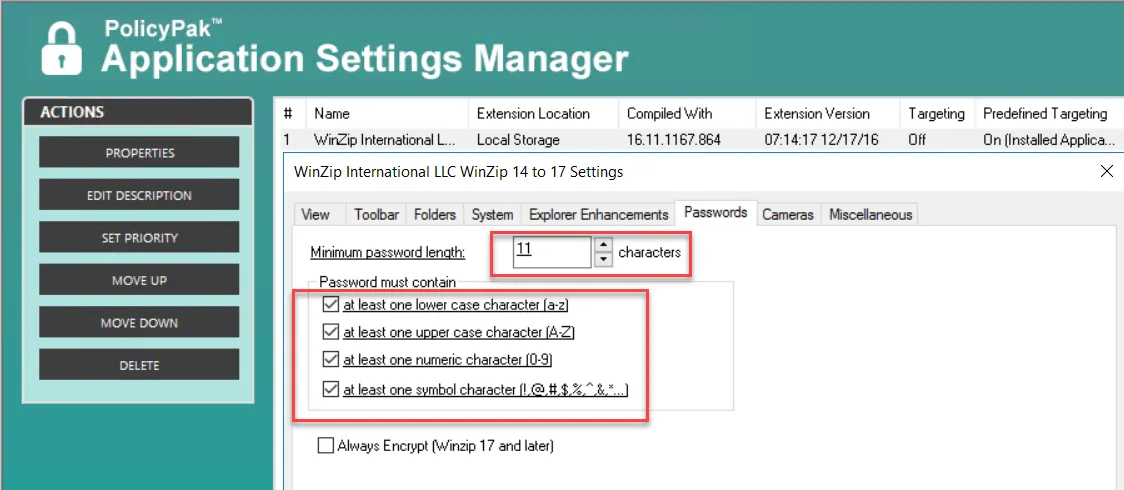This screenshot has height=490, width=1124.
Task: Click the Predefined Targeting column header
Action: point(1049,113)
